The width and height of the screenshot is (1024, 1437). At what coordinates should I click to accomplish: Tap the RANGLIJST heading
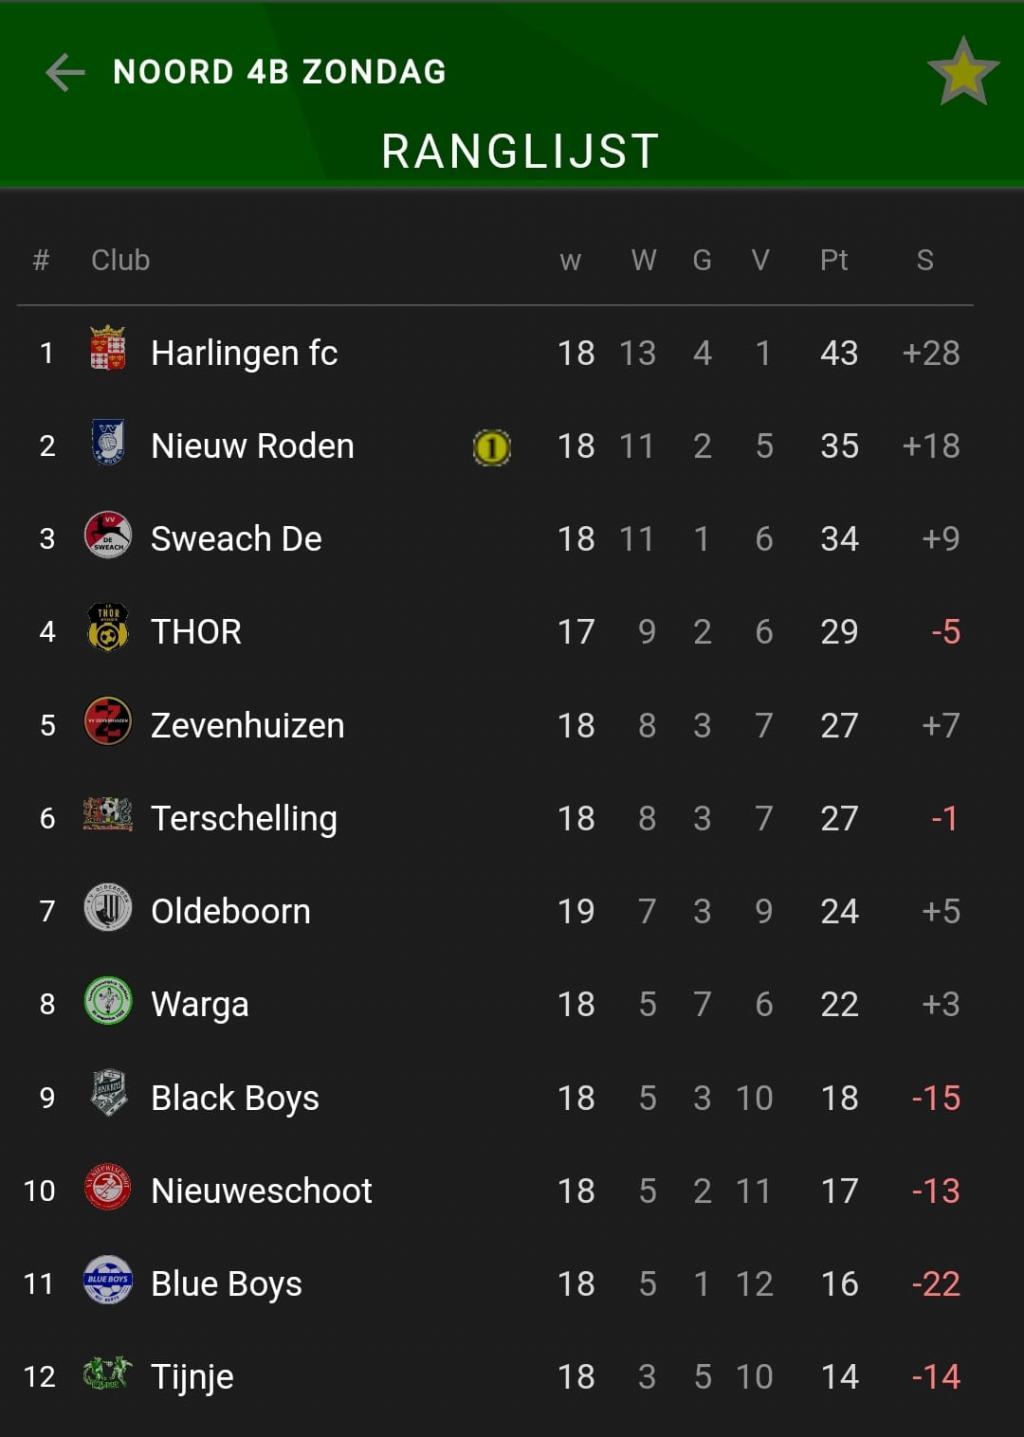point(520,152)
